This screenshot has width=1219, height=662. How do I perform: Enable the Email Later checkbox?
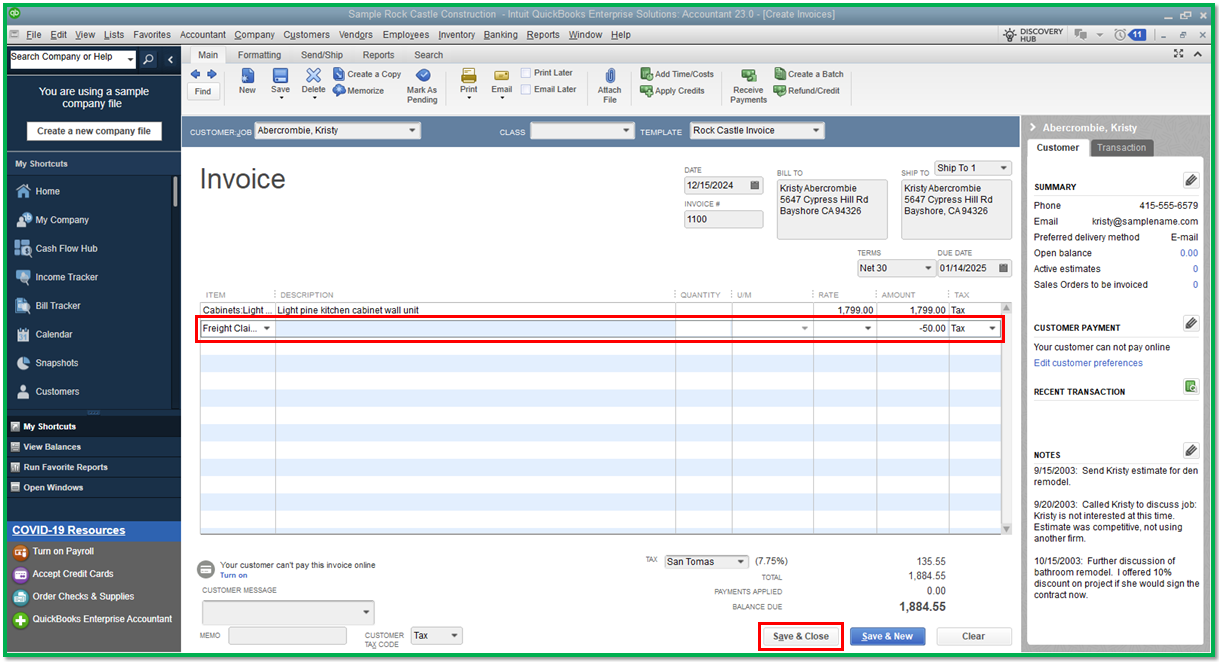click(x=526, y=89)
